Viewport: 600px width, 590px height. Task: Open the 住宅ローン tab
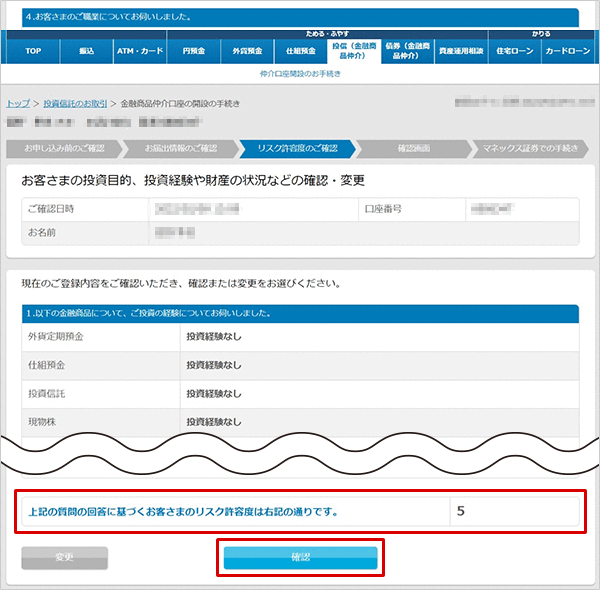pos(515,50)
